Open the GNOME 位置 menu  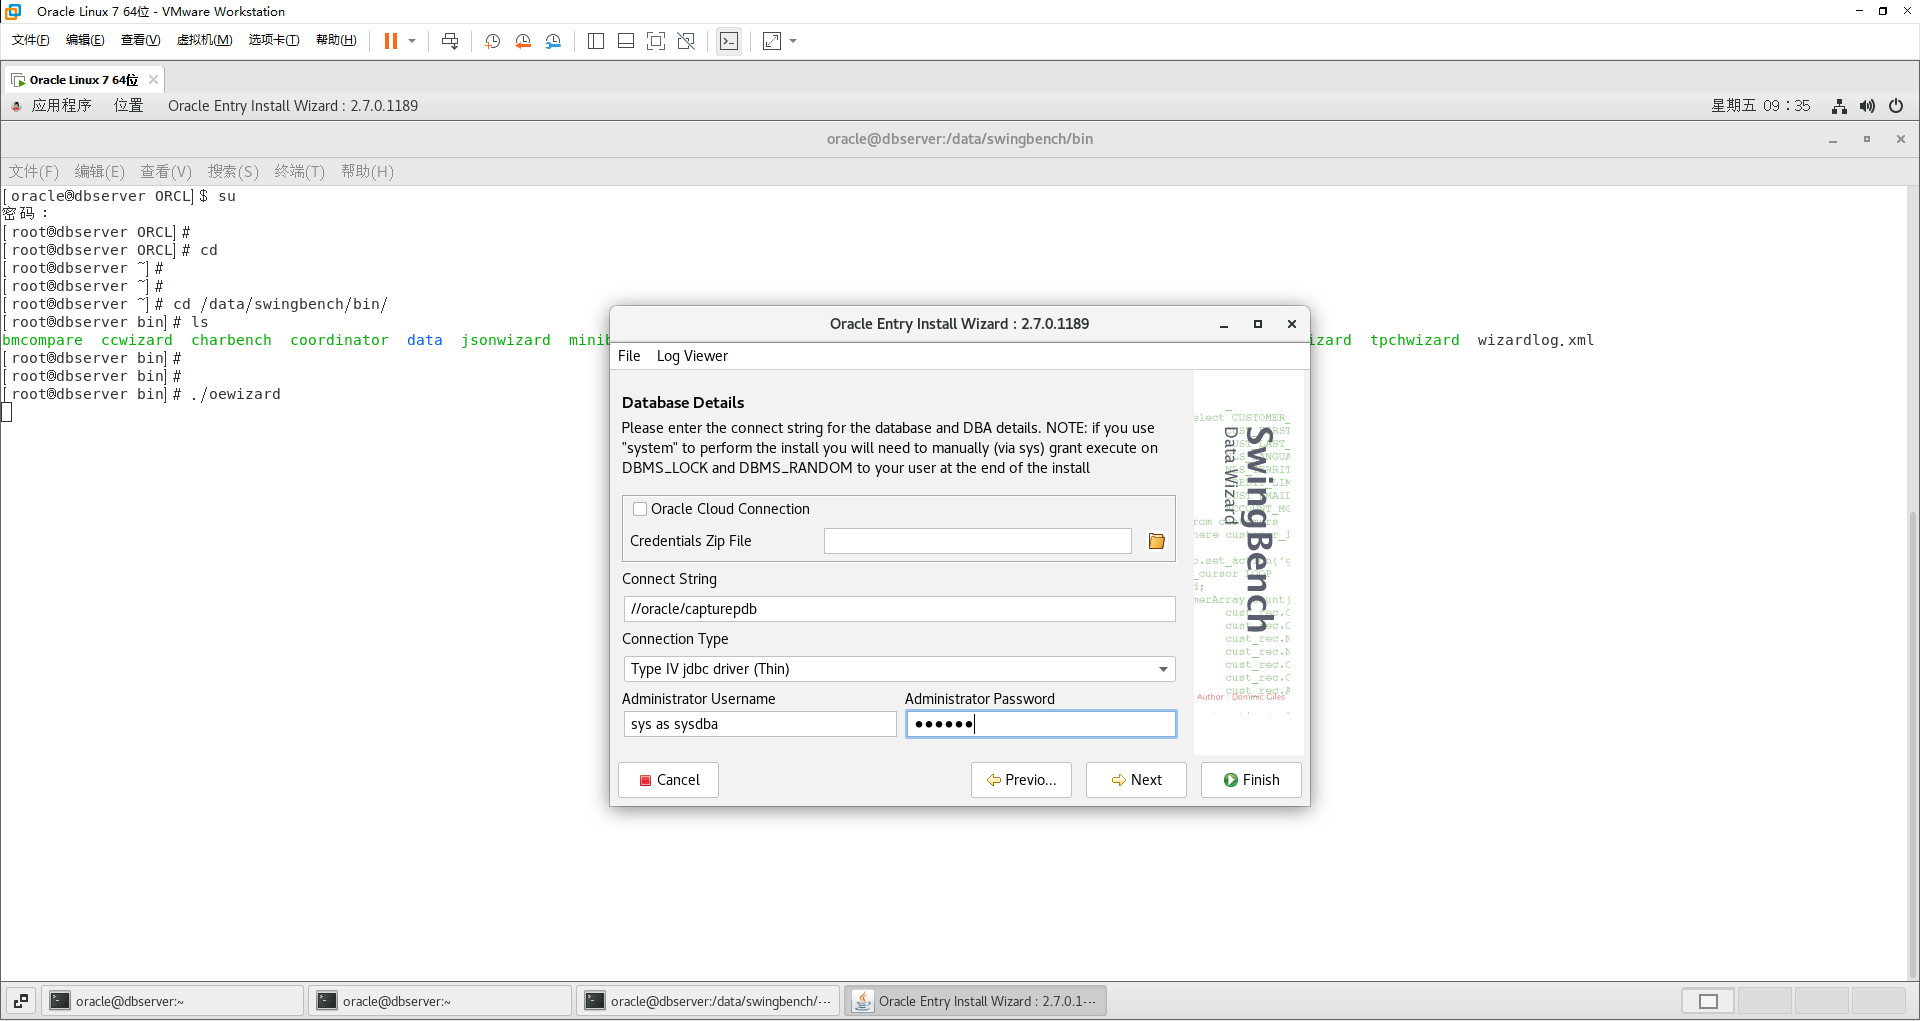[x=128, y=106]
